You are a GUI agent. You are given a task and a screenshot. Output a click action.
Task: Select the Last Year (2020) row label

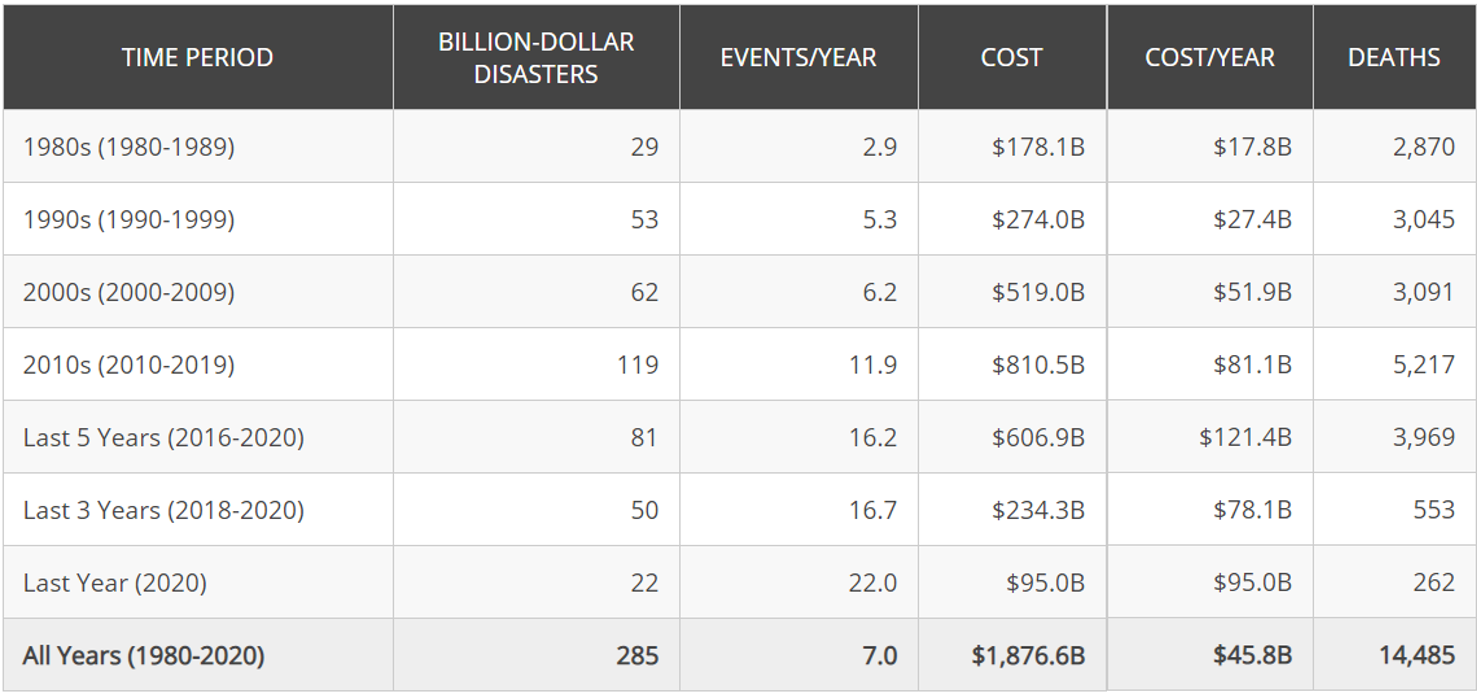[115, 583]
